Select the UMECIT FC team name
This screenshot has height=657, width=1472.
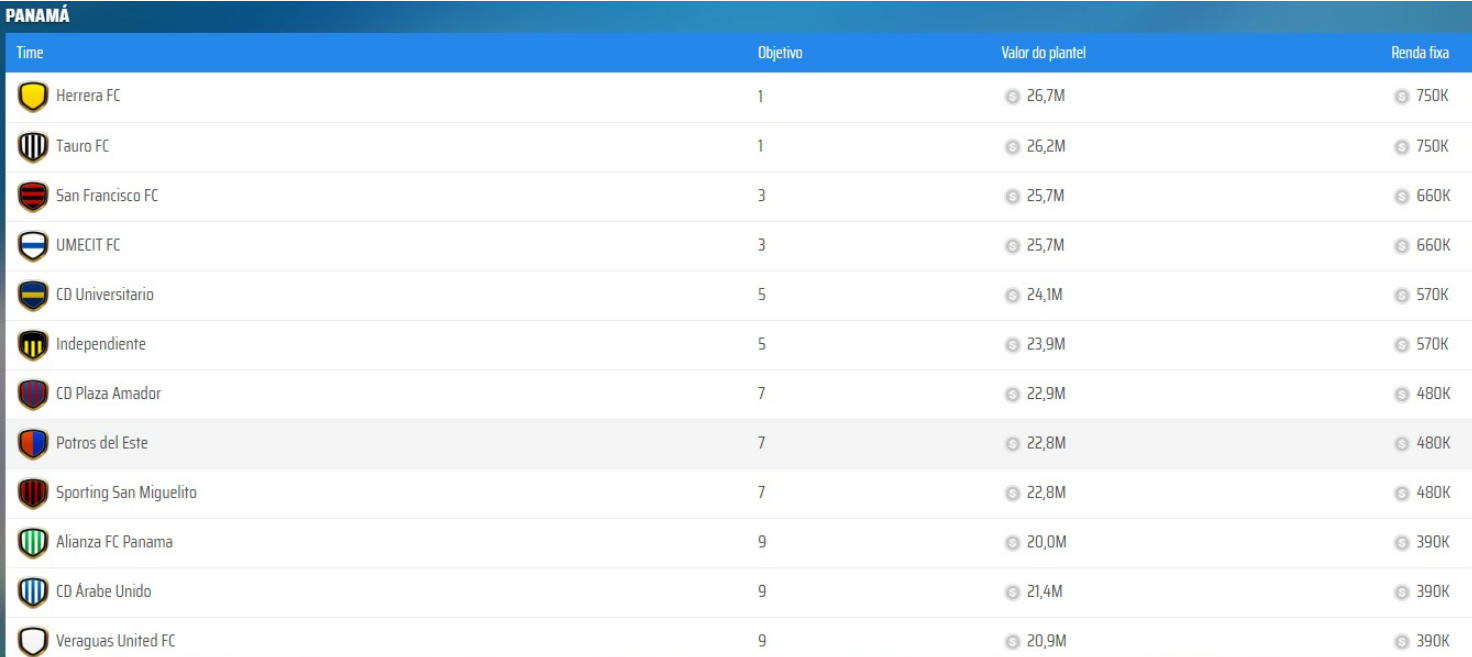[88, 245]
